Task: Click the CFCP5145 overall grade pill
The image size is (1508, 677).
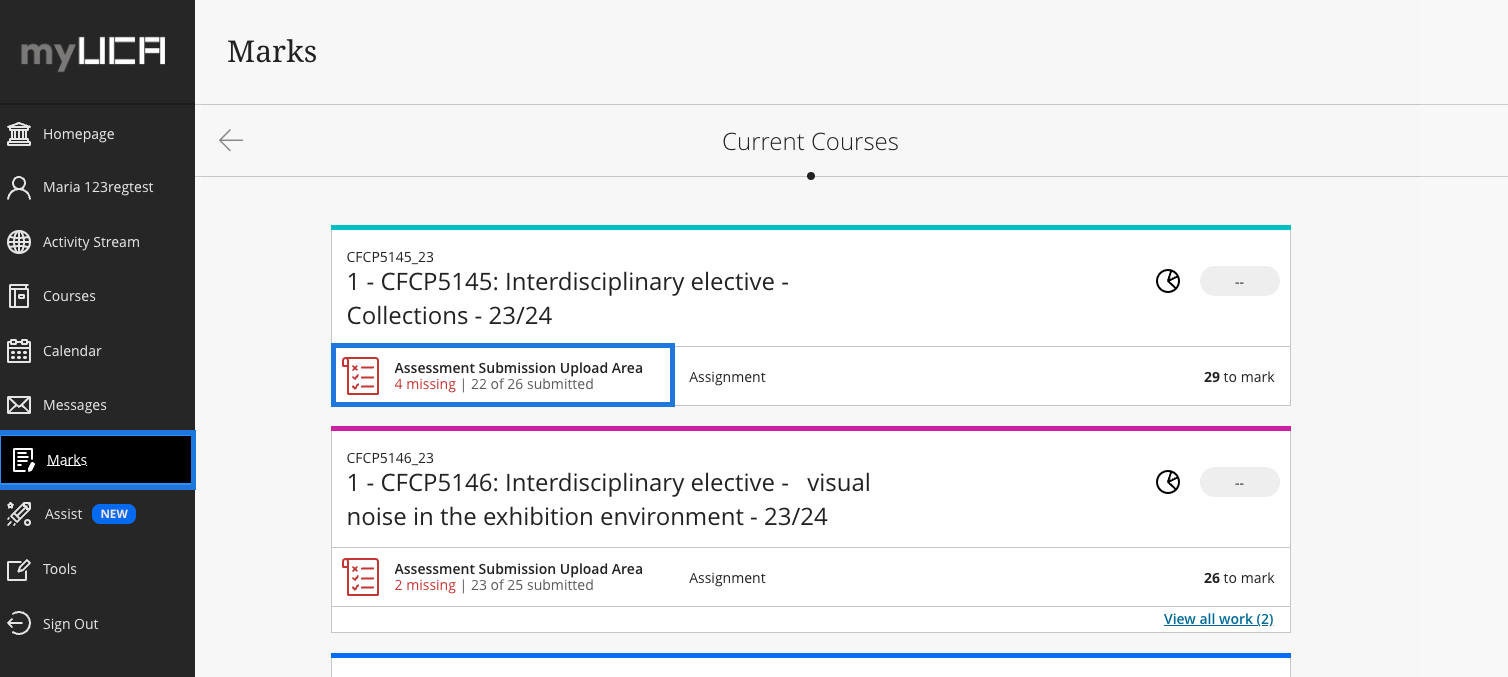Action: [x=1239, y=282]
